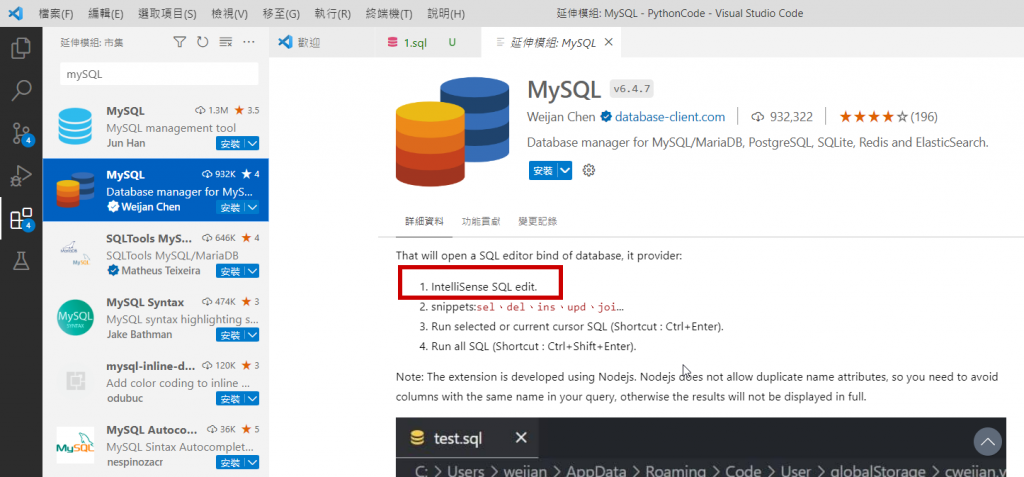Select the SQLTools MySQL extension icon
The image size is (1024, 477).
(75, 254)
